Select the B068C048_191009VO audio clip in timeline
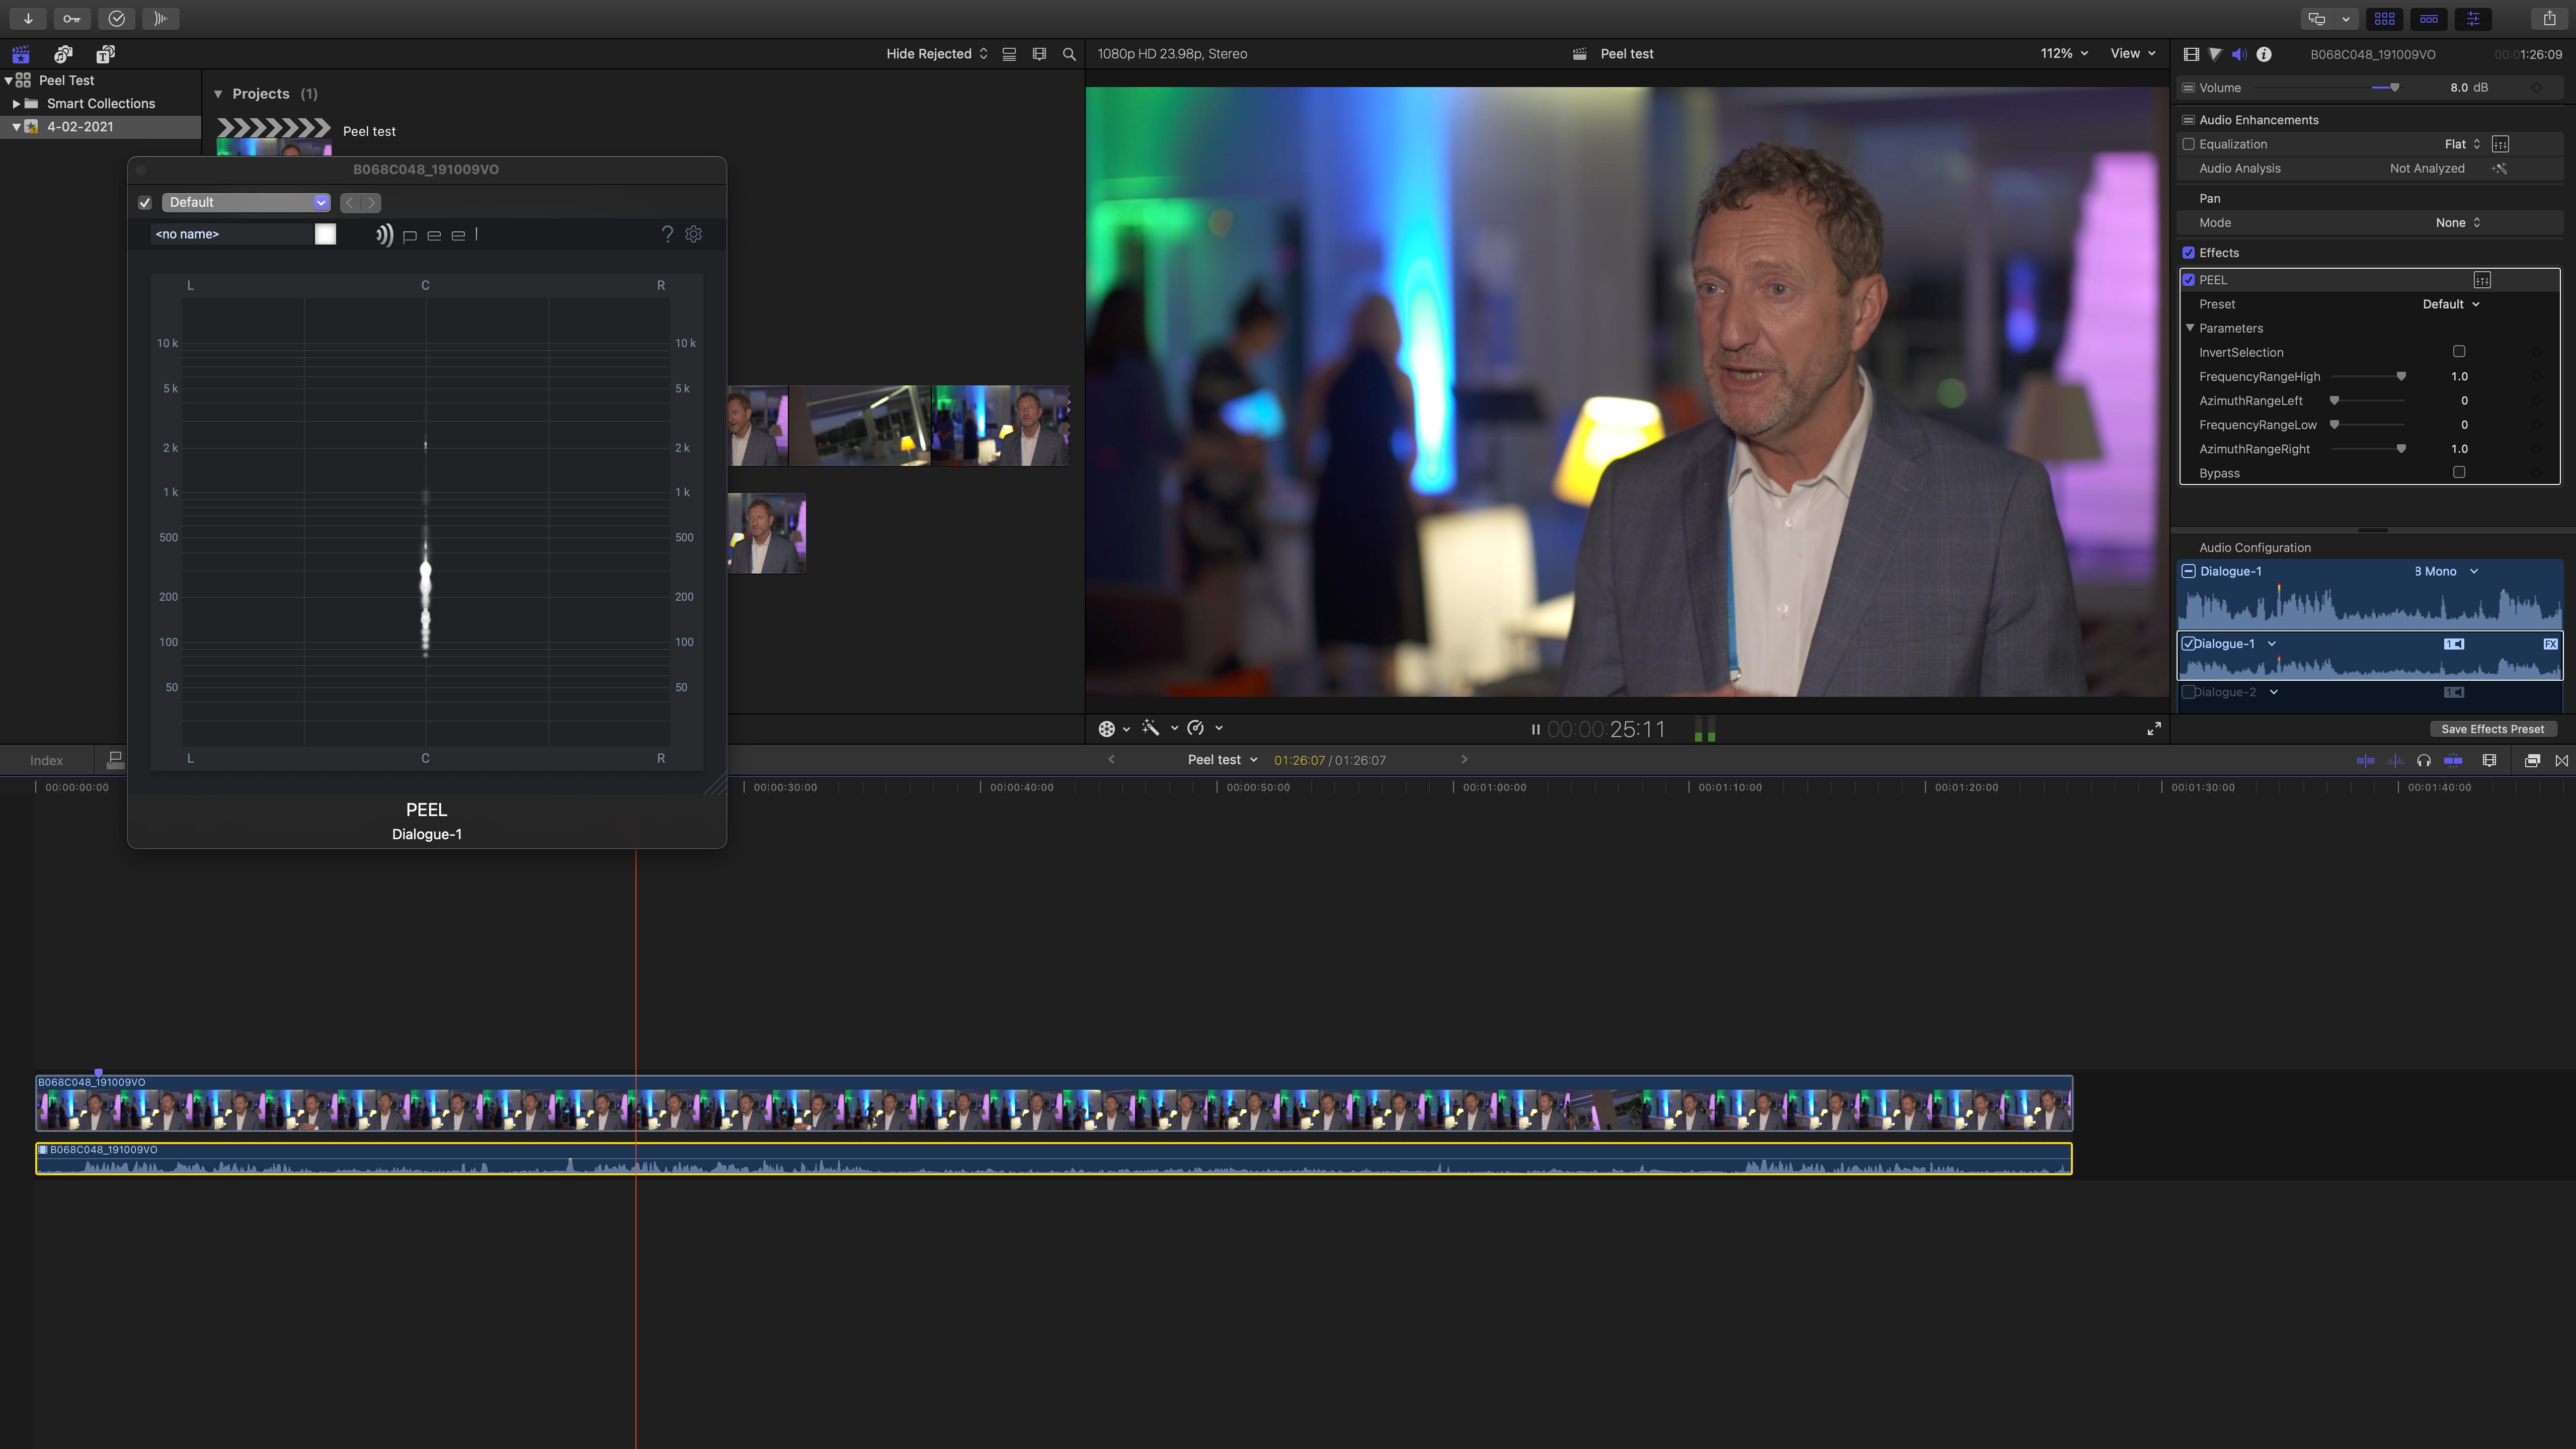2576x1449 pixels. tap(1054, 1159)
